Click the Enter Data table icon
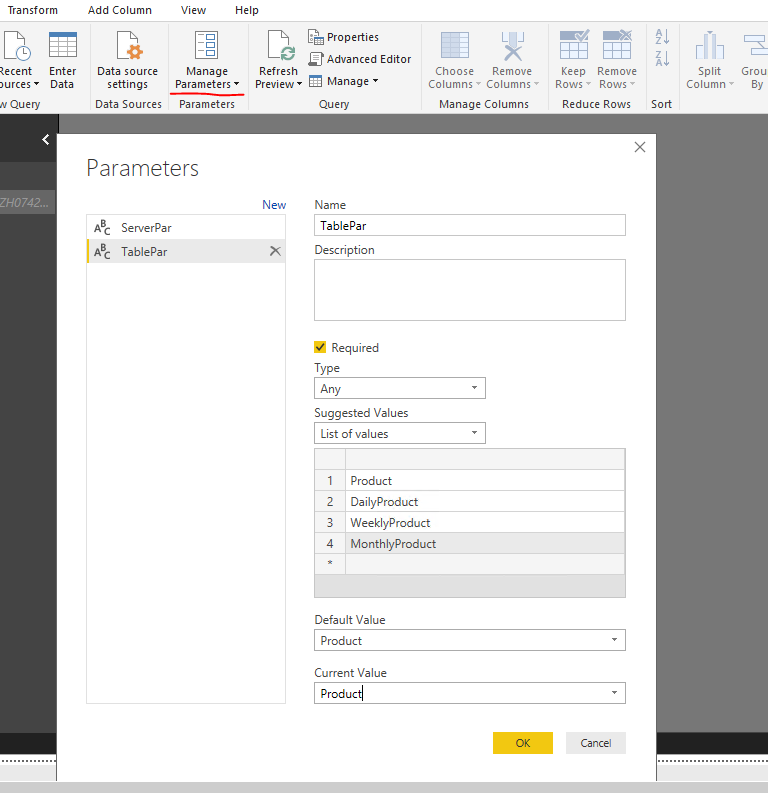The width and height of the screenshot is (768, 793). click(63, 45)
